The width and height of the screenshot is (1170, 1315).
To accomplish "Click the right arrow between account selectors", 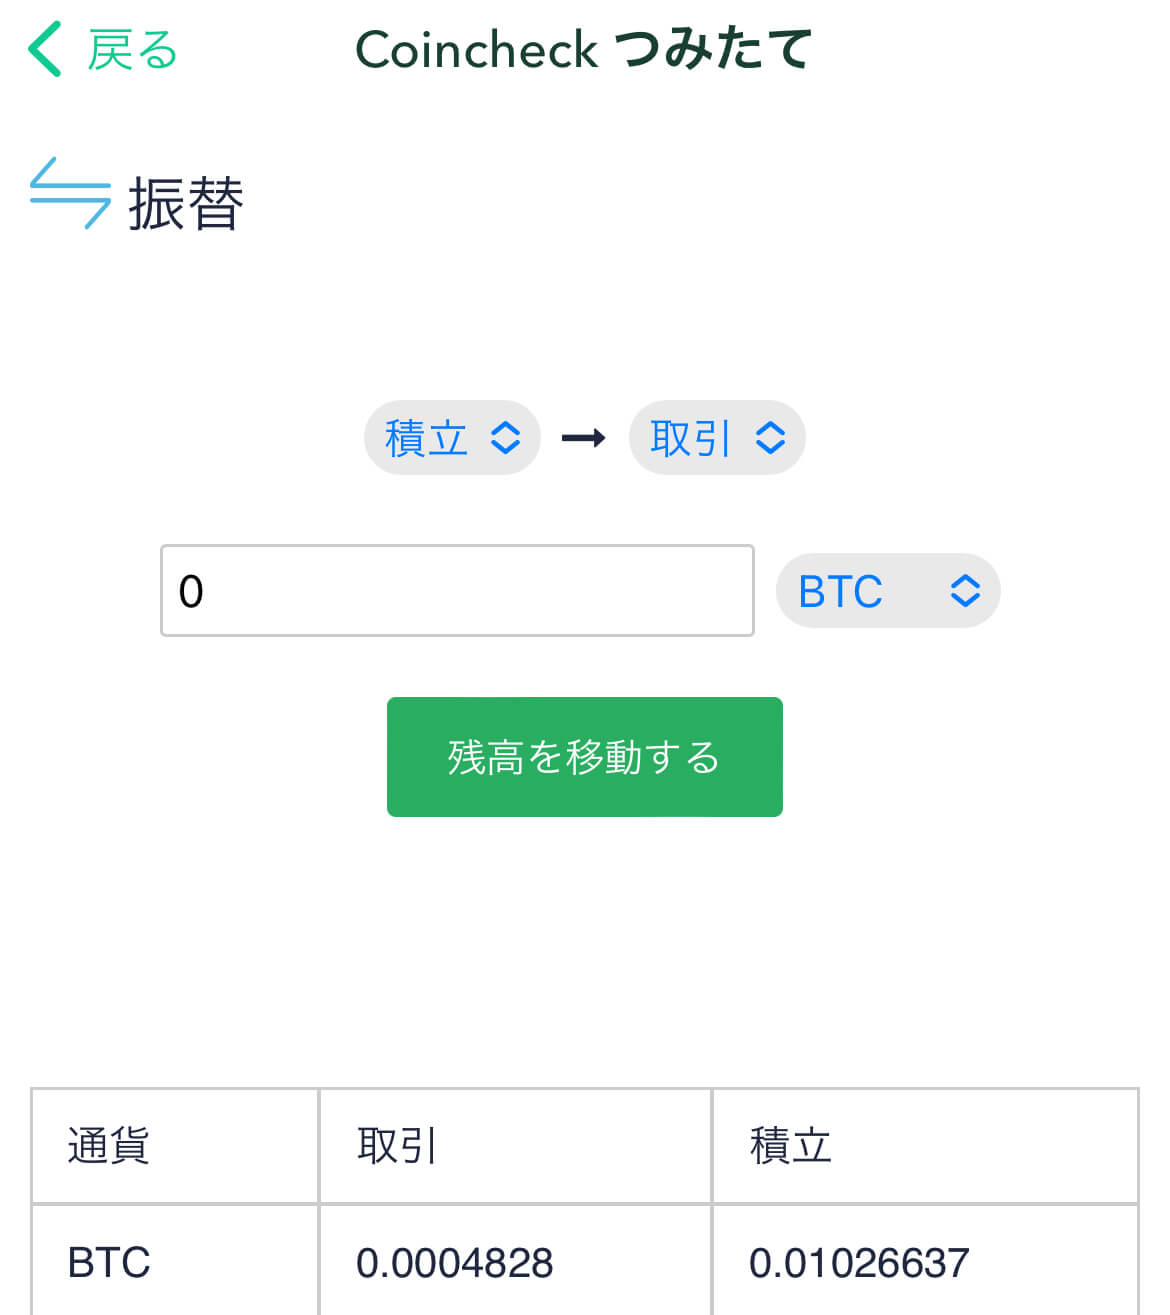I will click(x=584, y=438).
